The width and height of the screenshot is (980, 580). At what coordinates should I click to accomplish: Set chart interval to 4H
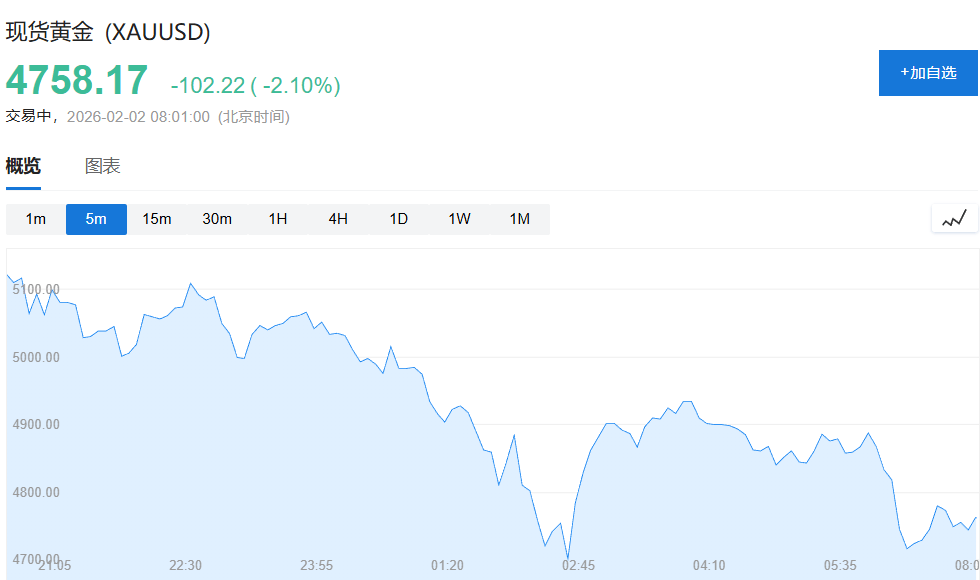tap(338, 219)
